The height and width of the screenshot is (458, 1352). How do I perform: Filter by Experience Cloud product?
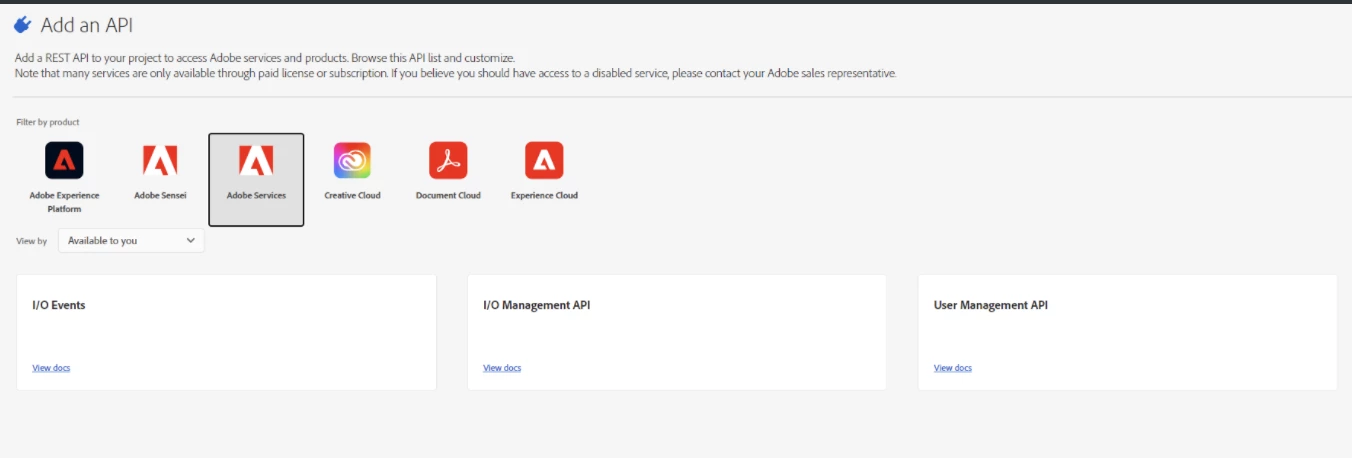[x=544, y=160]
